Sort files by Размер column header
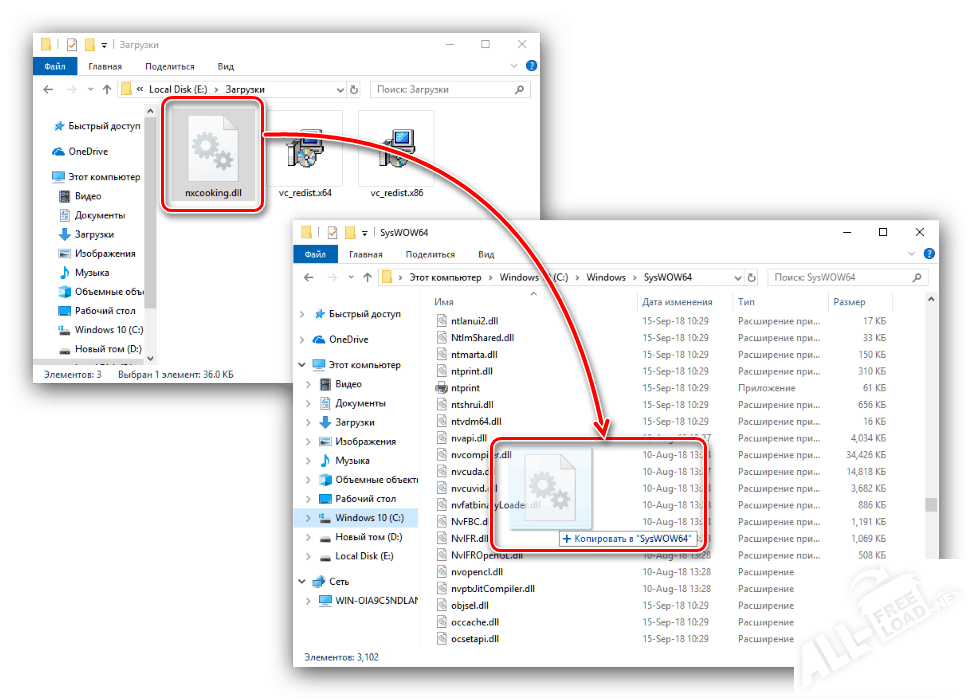This screenshot has width=972, height=700. (849, 302)
